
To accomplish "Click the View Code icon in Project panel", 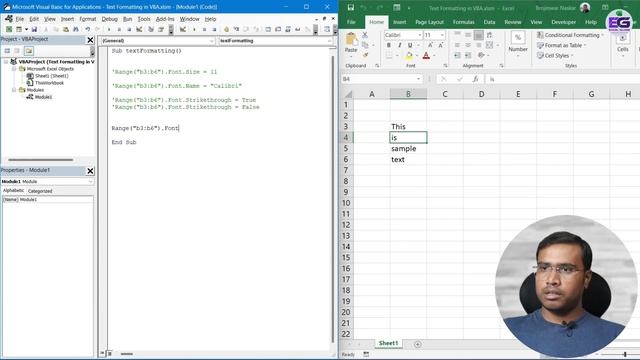I will click(7, 51).
